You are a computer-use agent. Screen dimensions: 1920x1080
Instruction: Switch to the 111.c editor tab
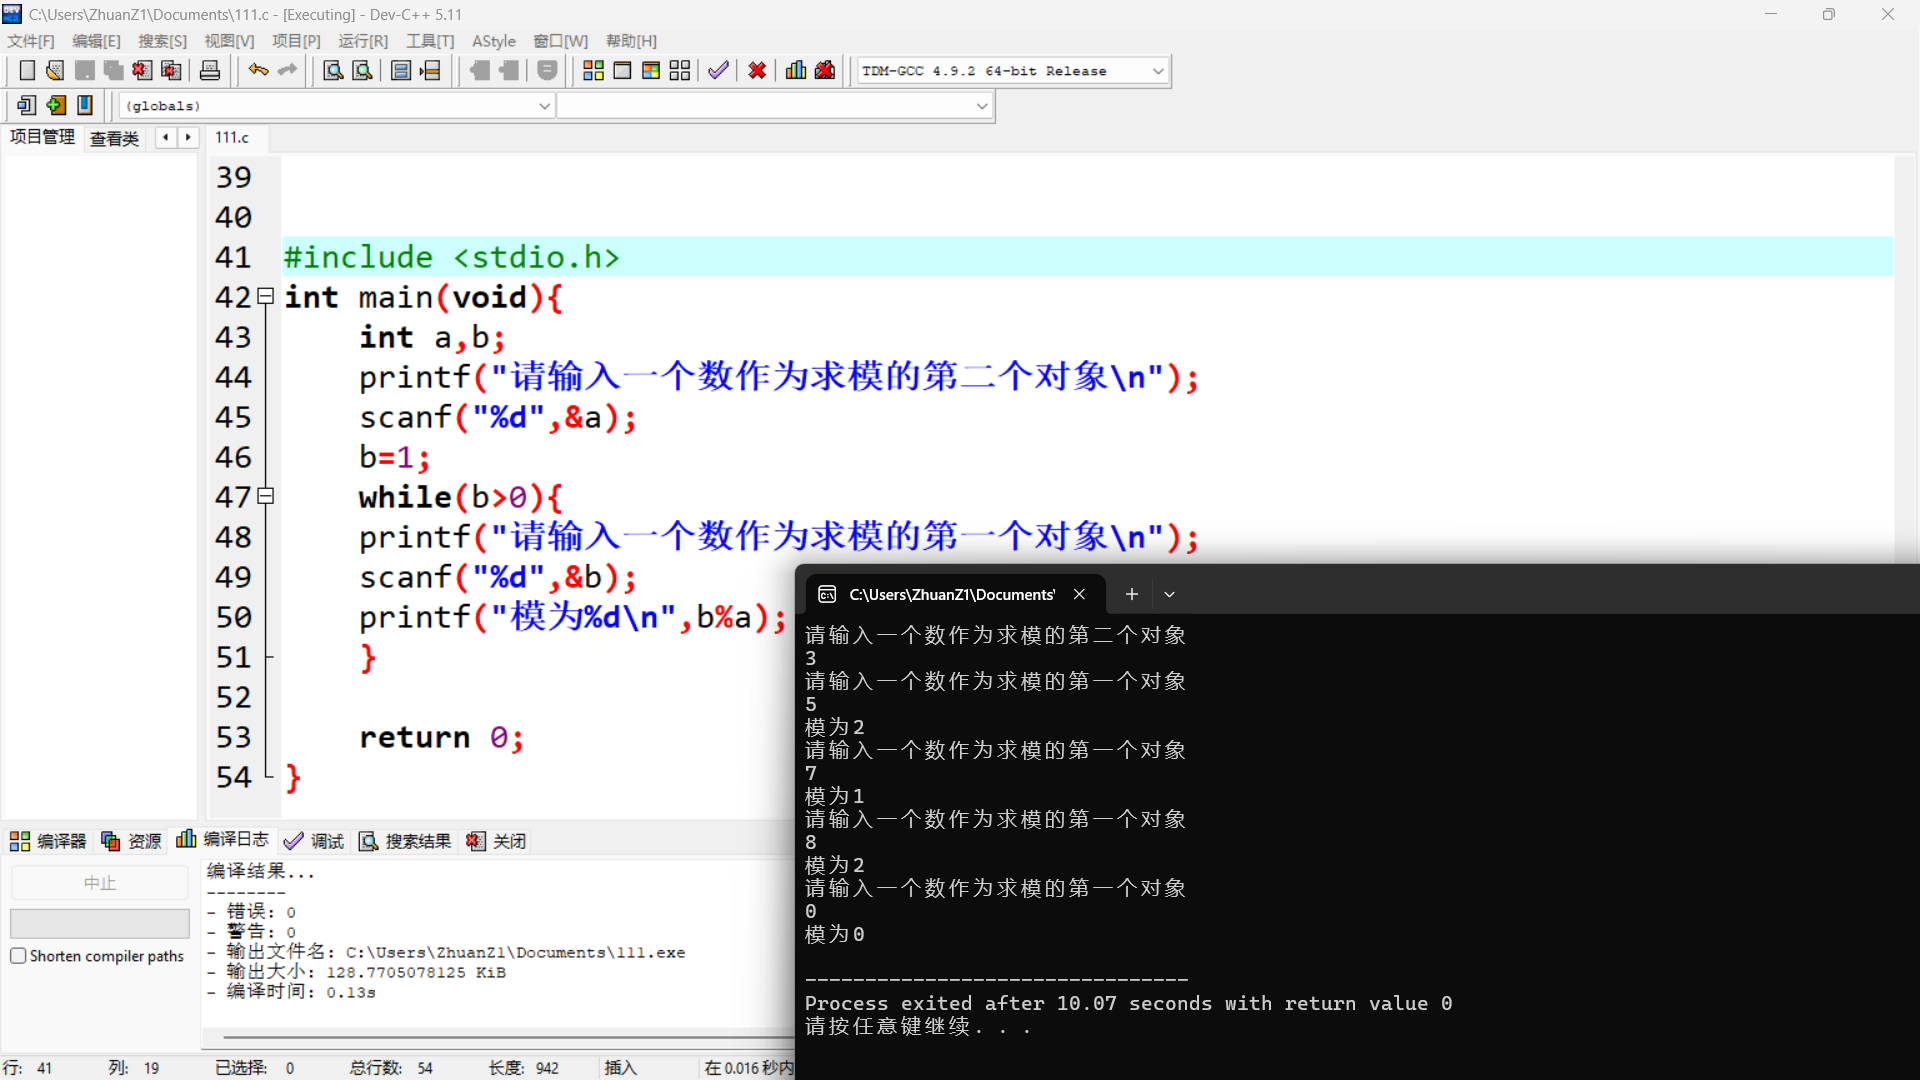[x=232, y=137]
